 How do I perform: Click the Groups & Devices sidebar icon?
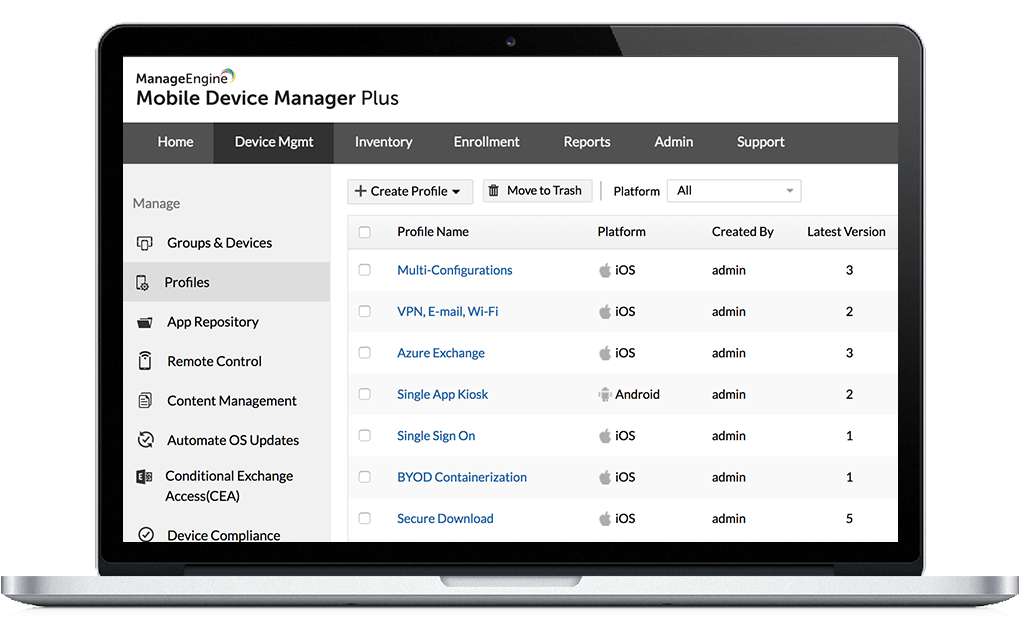[x=144, y=243]
